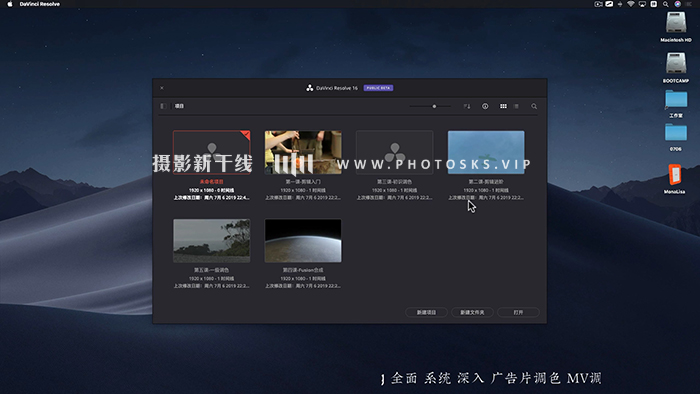Image resolution: width=700 pixels, height=394 pixels.
Task: Click the 第三课-初识调色 project name text
Action: coord(395,182)
